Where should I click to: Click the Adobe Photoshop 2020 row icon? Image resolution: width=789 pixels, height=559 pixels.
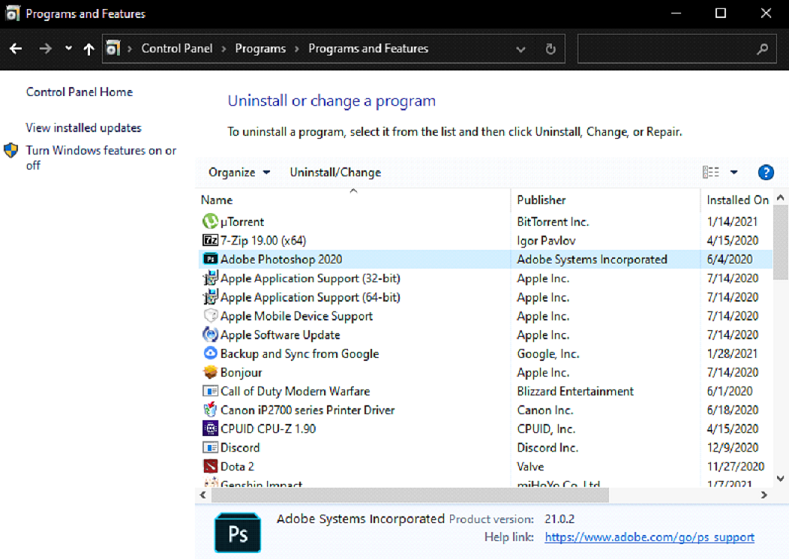[210, 259]
